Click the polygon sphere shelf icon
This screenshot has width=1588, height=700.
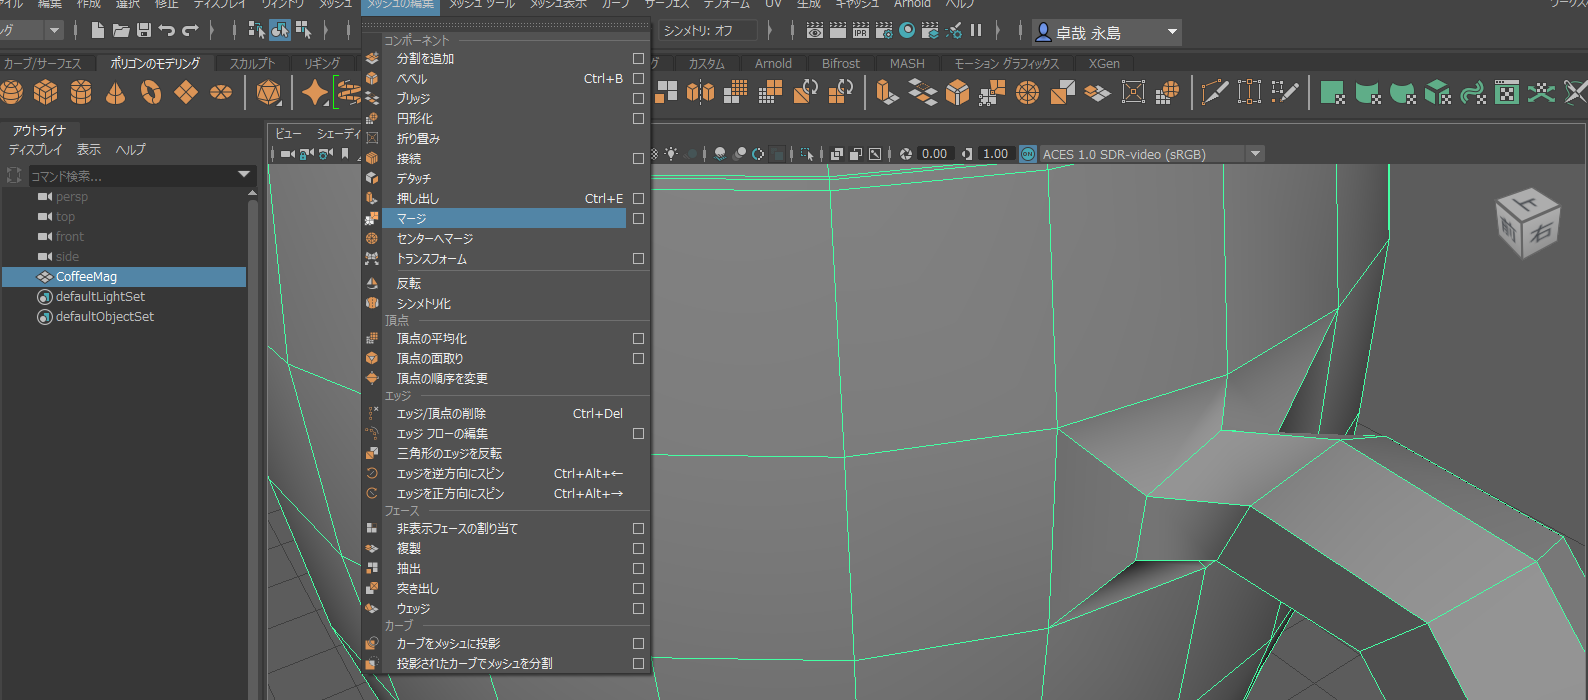click(12, 93)
